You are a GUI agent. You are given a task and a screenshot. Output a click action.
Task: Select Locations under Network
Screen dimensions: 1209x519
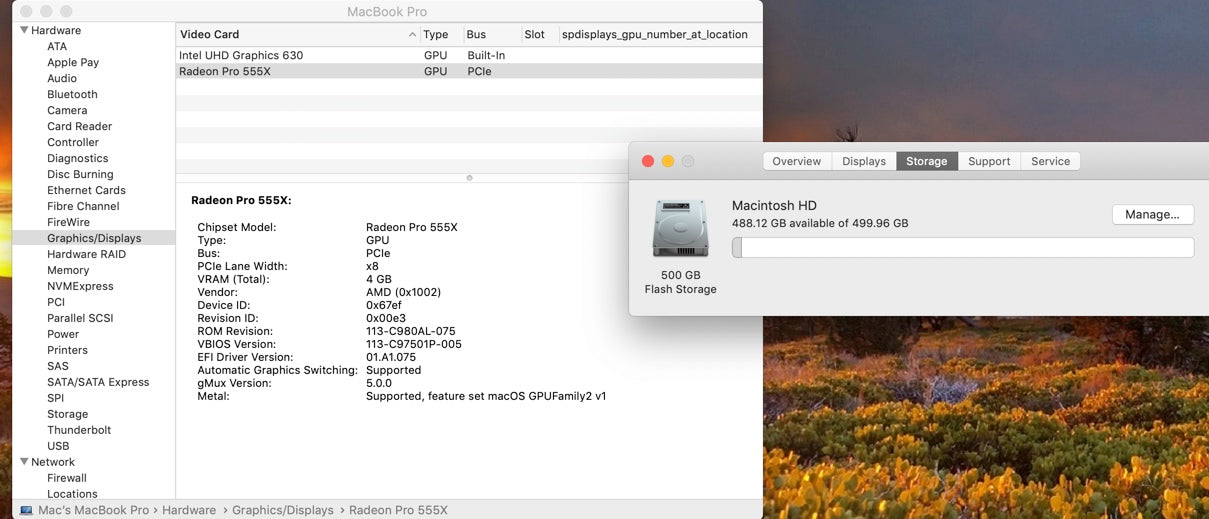[x=72, y=494]
